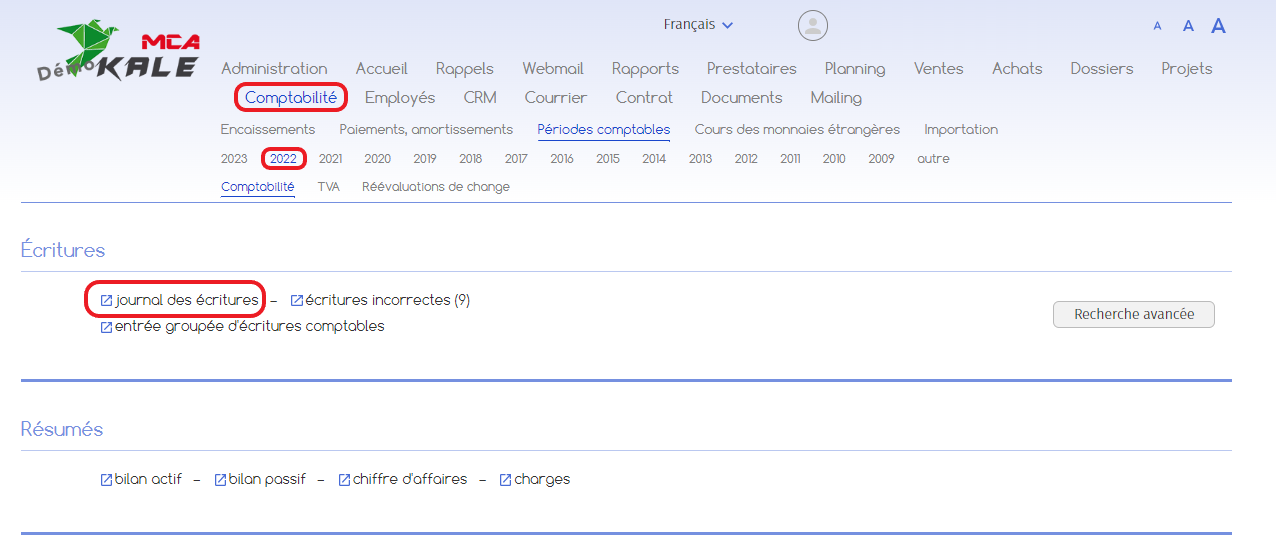Open entrée groupée d'écritures comptables
Screen dimensions: 1276x549
tap(249, 326)
